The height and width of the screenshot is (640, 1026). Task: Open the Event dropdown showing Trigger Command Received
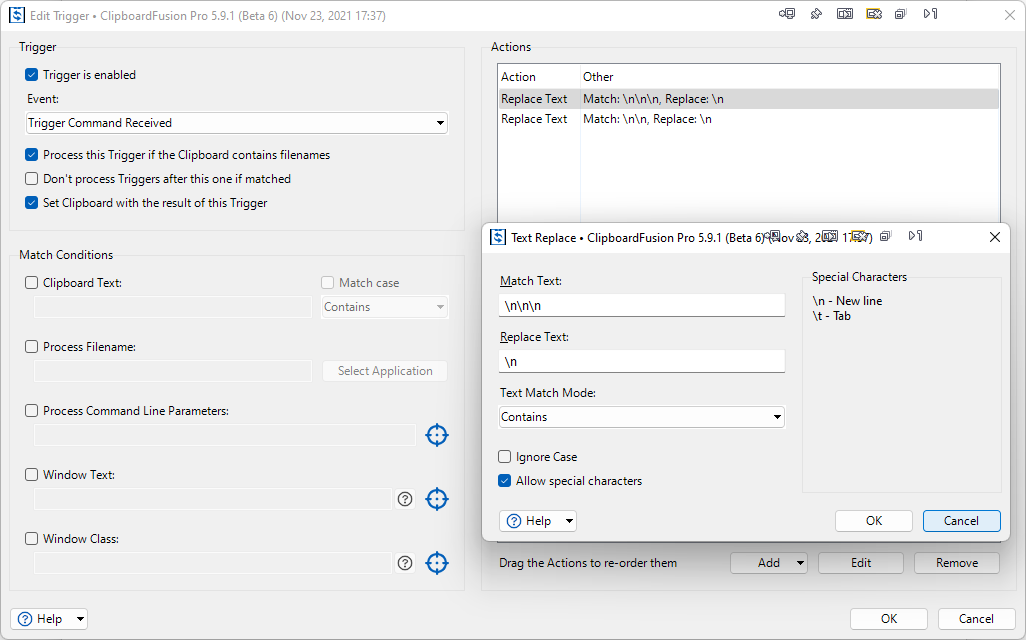coord(237,123)
